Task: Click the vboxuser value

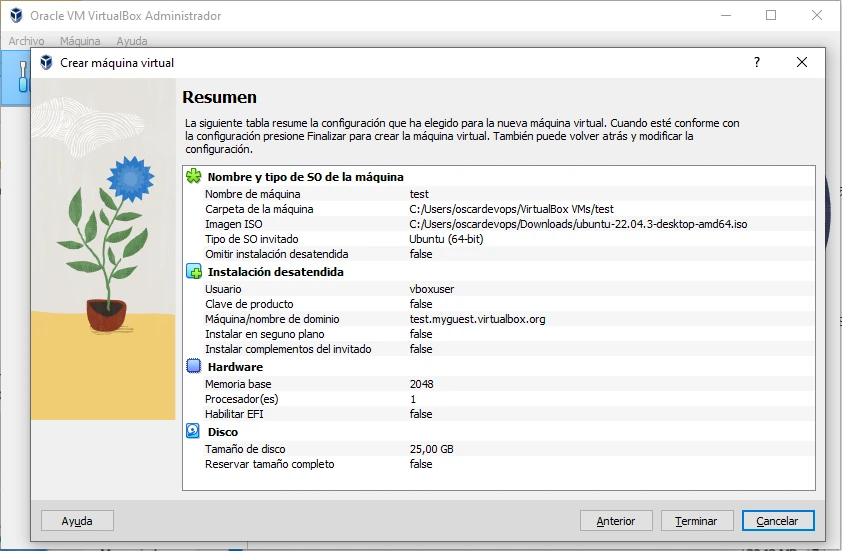Action: coord(432,289)
